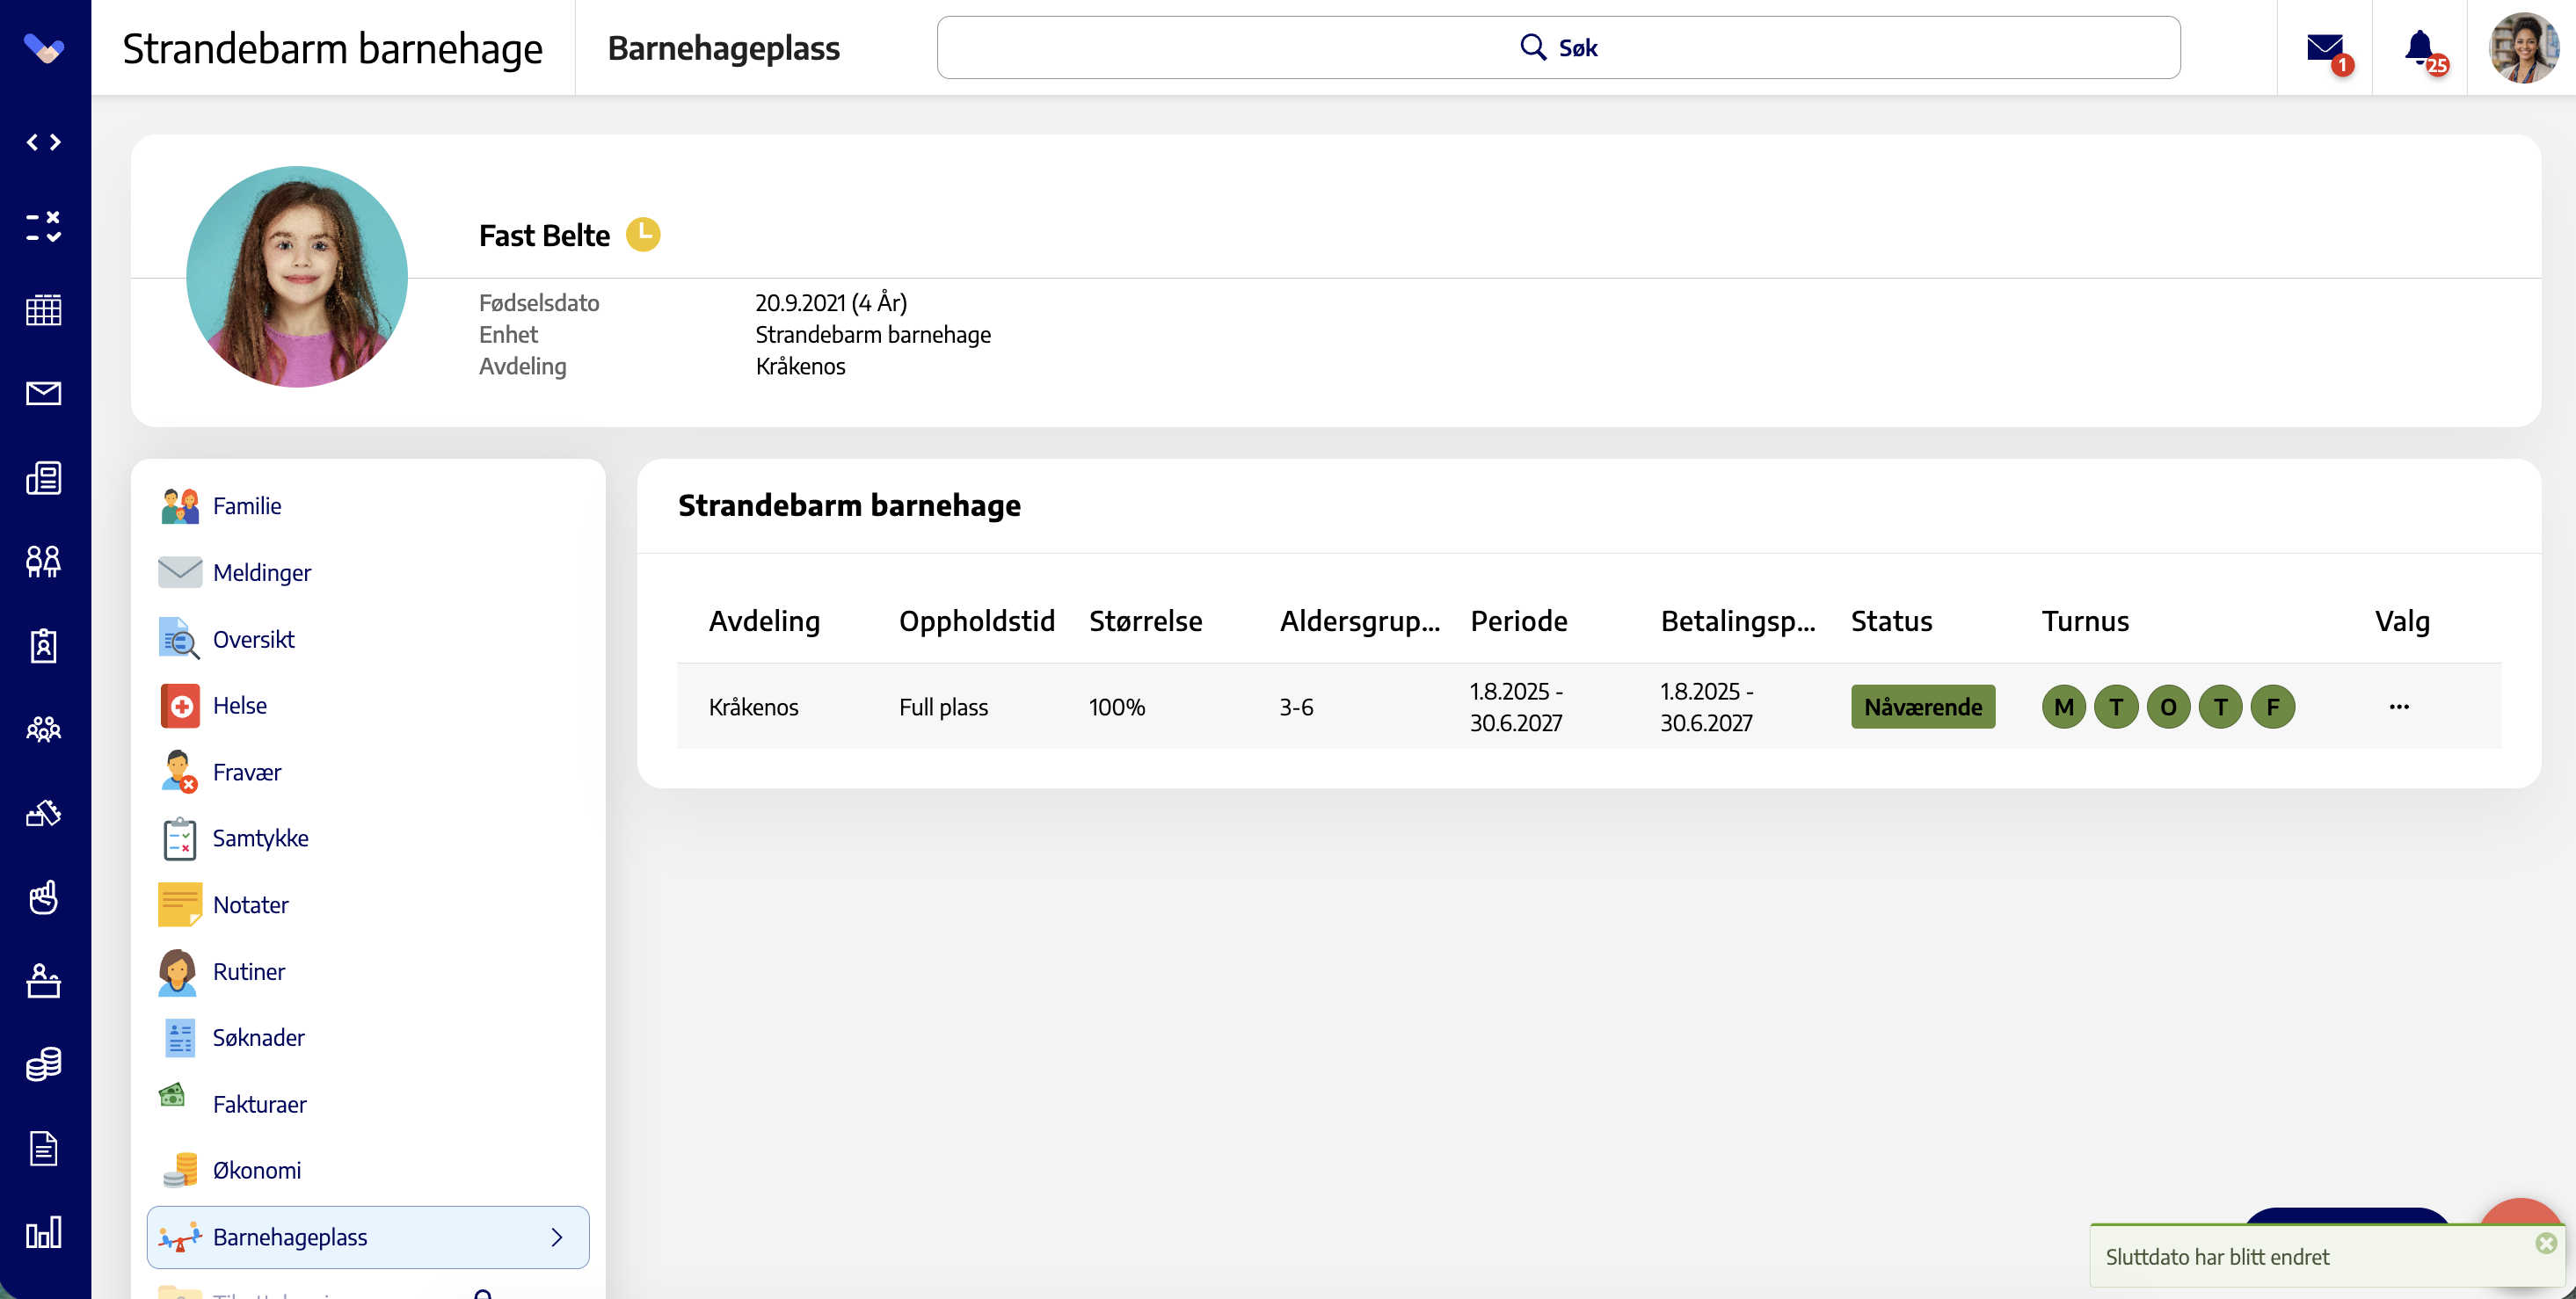2576x1299 pixels.
Task: Click in the Søk search field
Action: pyautogui.click(x=1558, y=47)
